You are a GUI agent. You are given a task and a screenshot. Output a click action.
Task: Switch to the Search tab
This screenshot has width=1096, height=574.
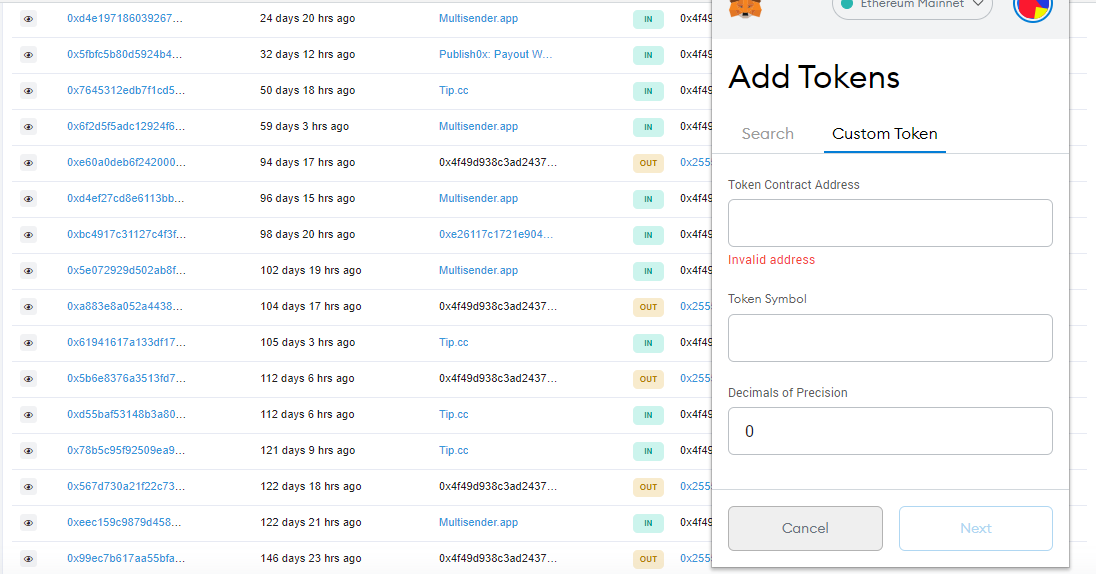767,134
